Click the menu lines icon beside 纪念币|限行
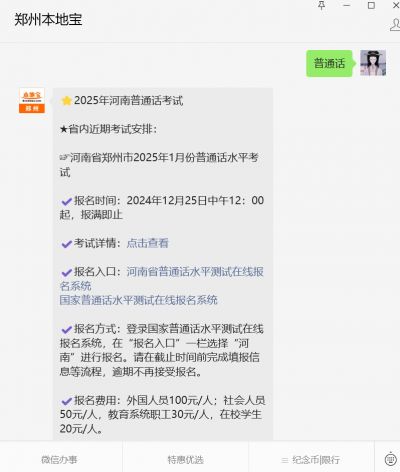This screenshot has width=400, height=472. tap(285, 460)
